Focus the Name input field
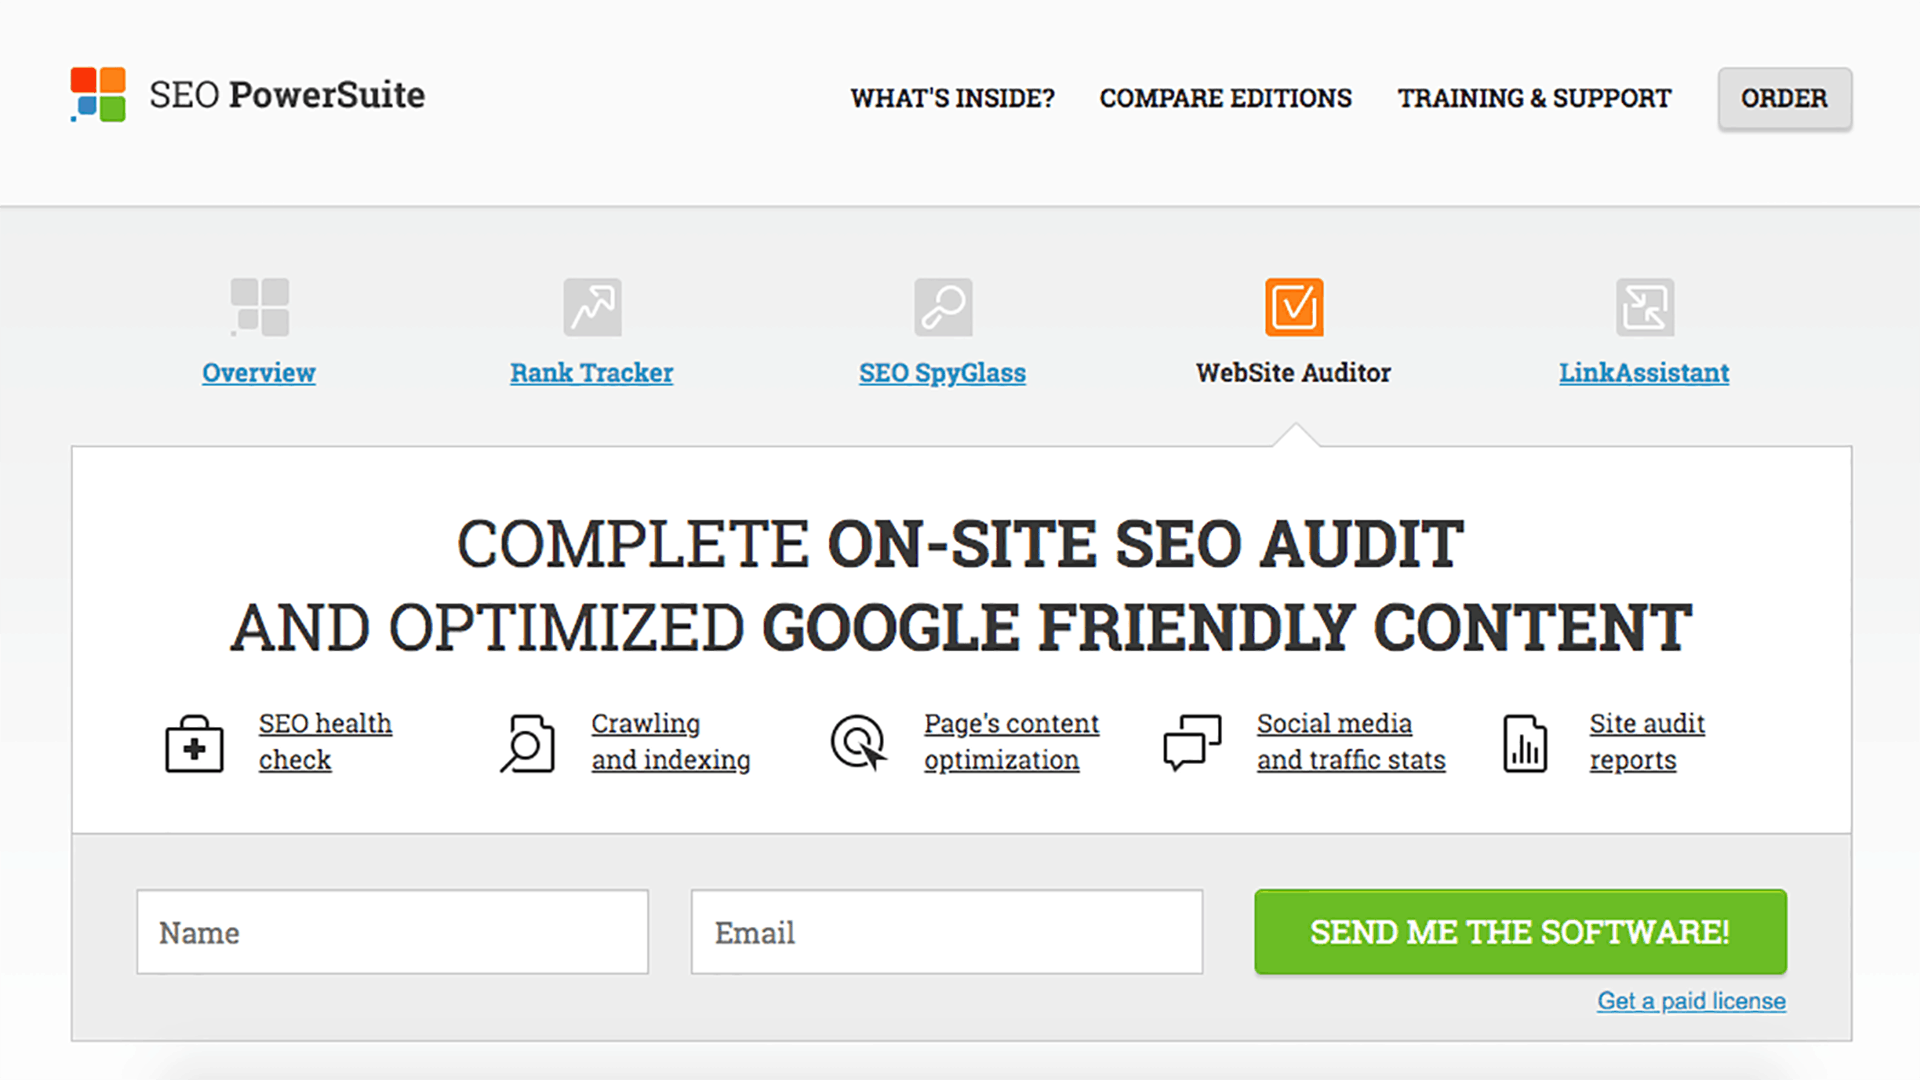This screenshot has width=1920, height=1080. click(392, 932)
